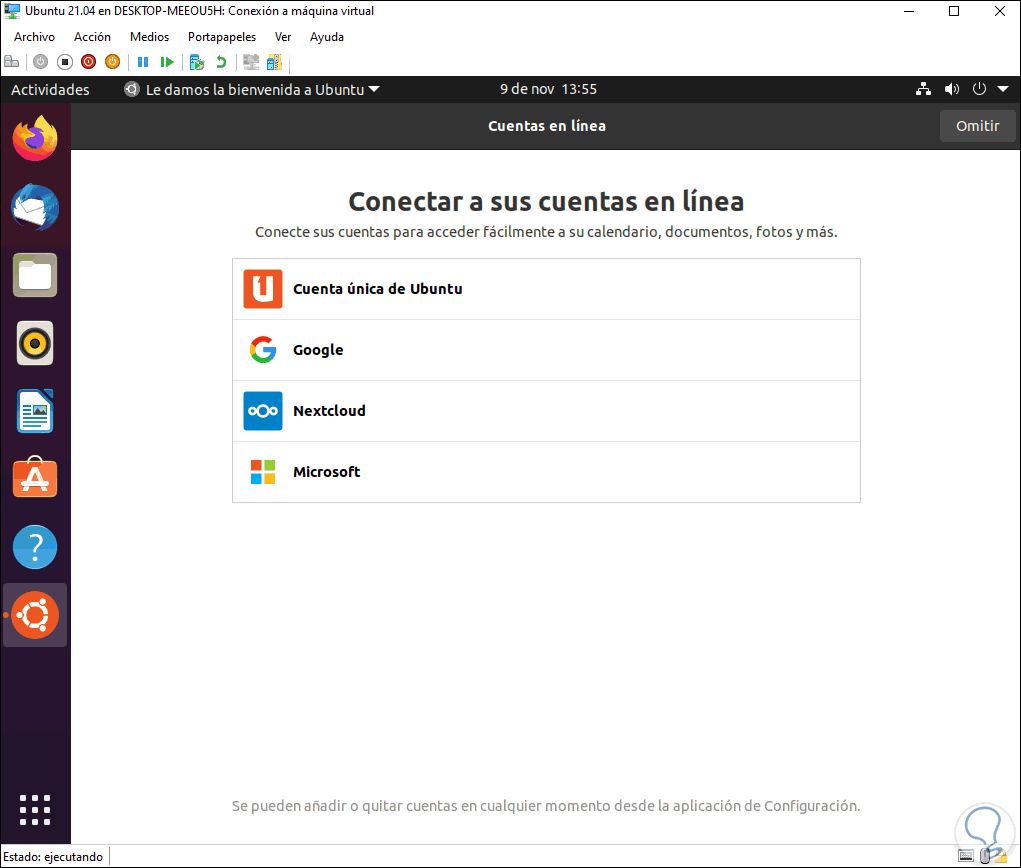Open Thunderbird mail from the dock
Viewport: 1021px width, 868px height.
(x=35, y=207)
